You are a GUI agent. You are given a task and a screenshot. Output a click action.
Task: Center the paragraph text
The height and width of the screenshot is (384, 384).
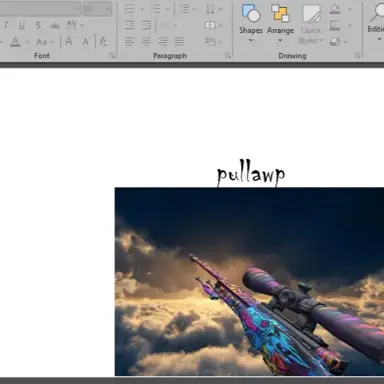(146, 41)
